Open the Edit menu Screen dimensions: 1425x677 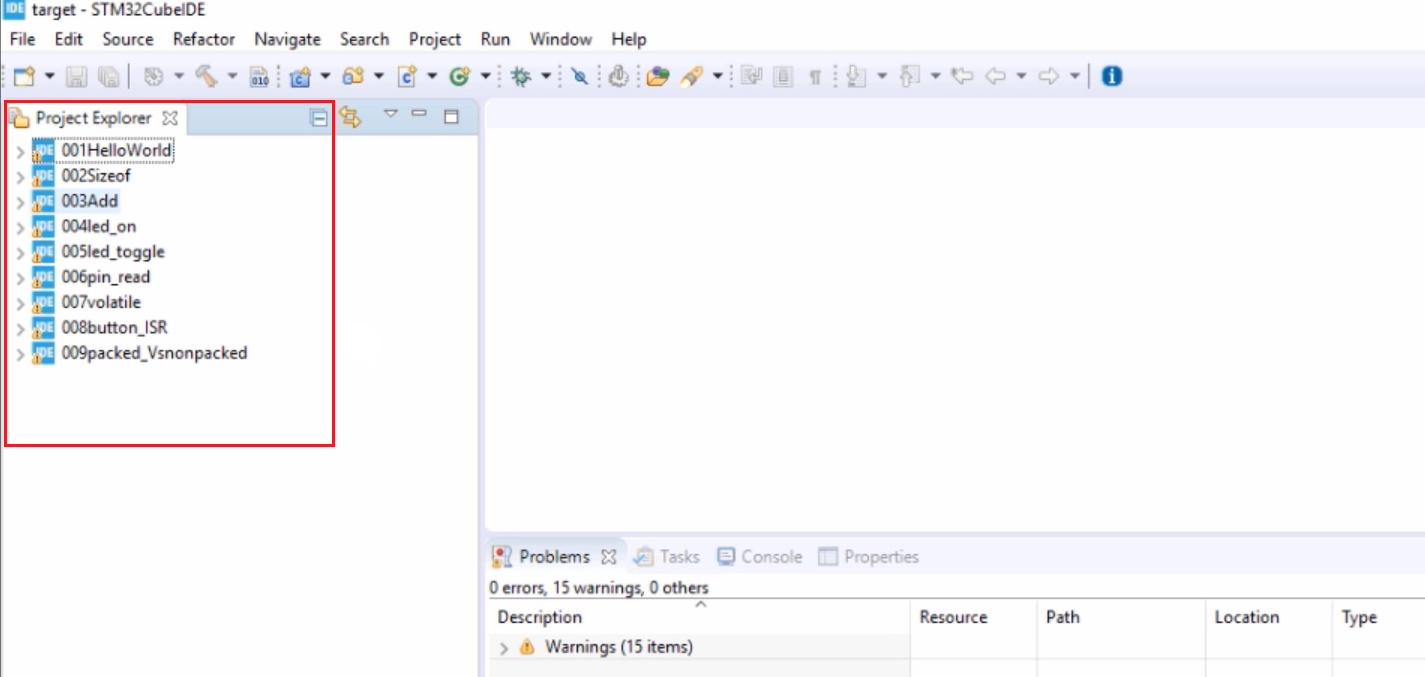pyautogui.click(x=69, y=39)
